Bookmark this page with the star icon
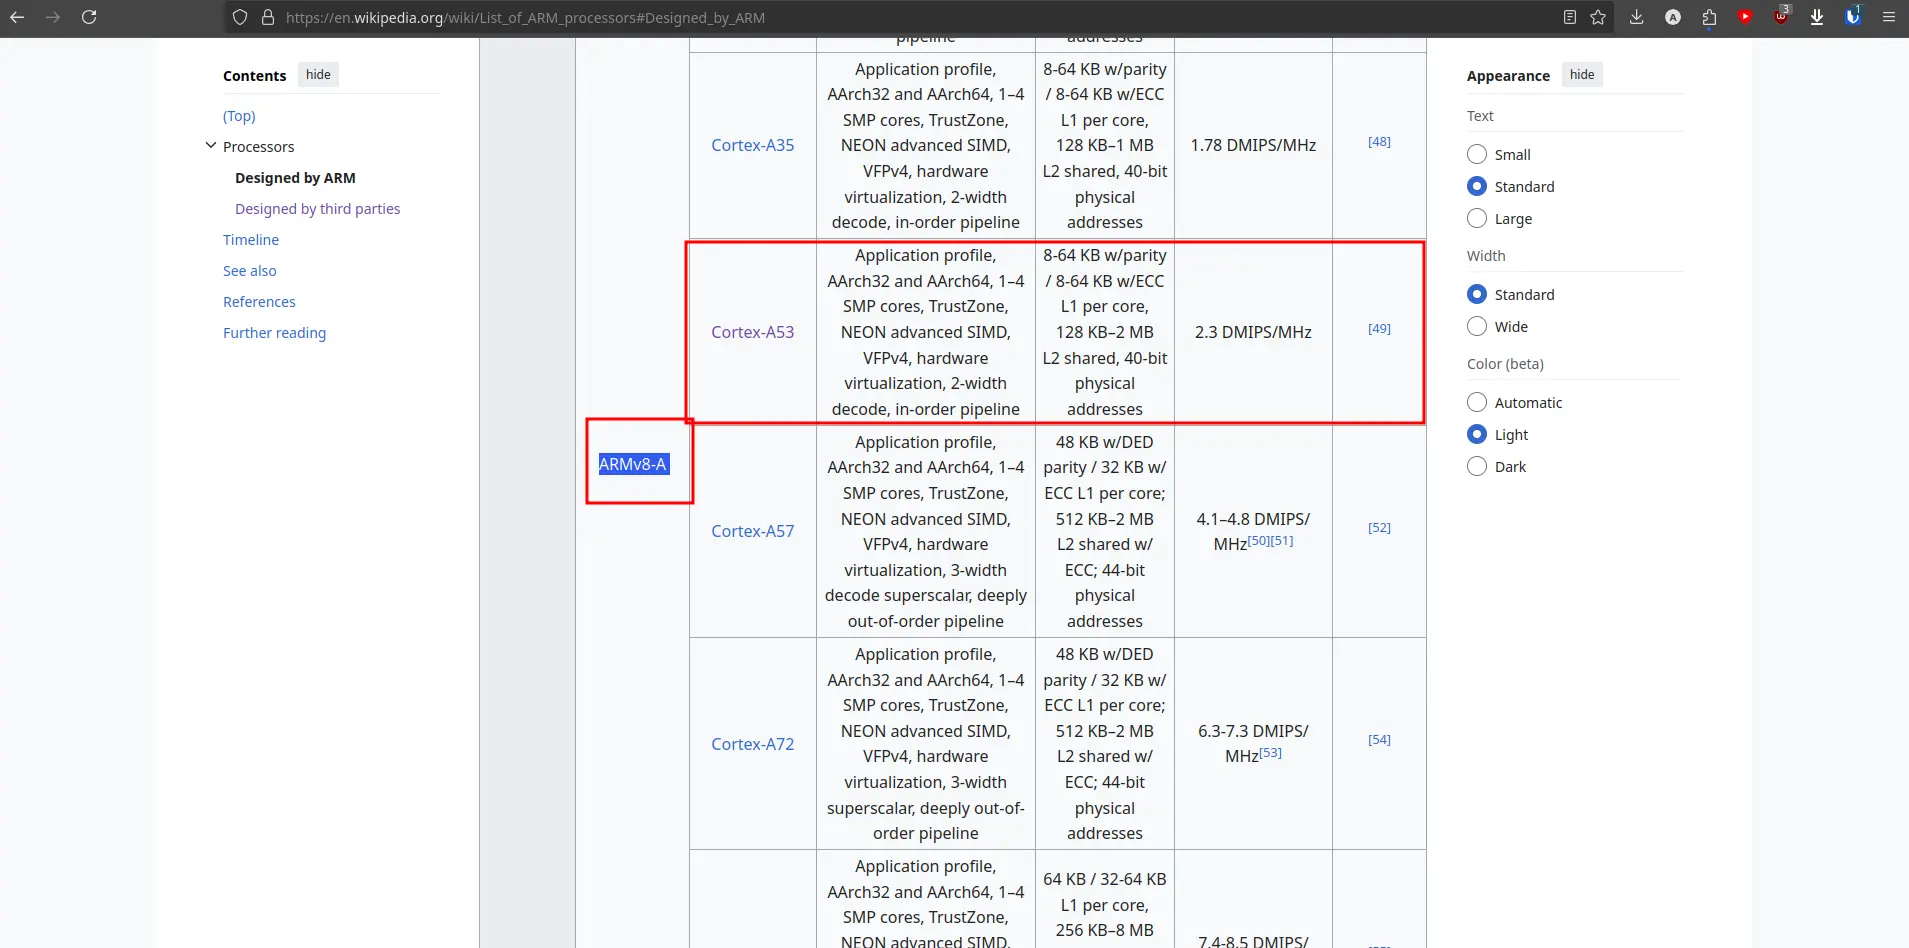The image size is (1909, 948). 1598,17
